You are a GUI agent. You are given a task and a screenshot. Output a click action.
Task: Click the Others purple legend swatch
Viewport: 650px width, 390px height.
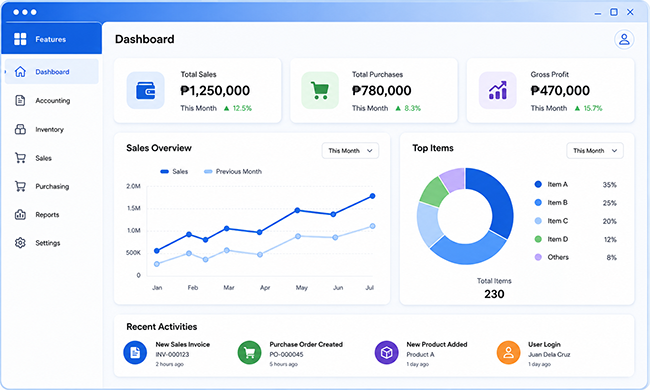pos(538,257)
